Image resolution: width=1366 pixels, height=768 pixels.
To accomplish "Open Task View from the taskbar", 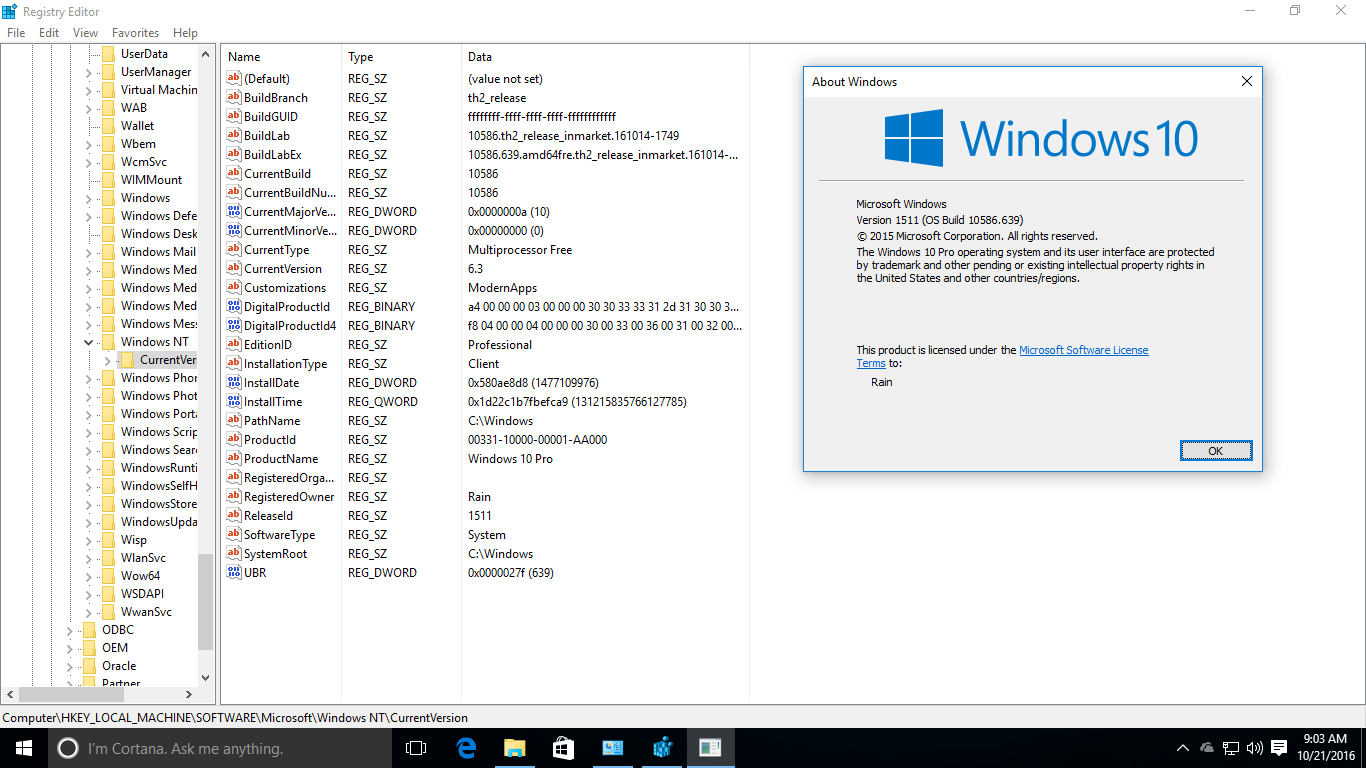I will tap(415, 747).
